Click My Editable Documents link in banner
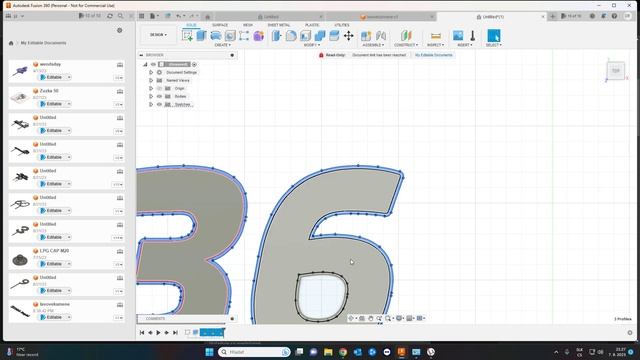Screen dimensions: 640x360 coord(433,55)
